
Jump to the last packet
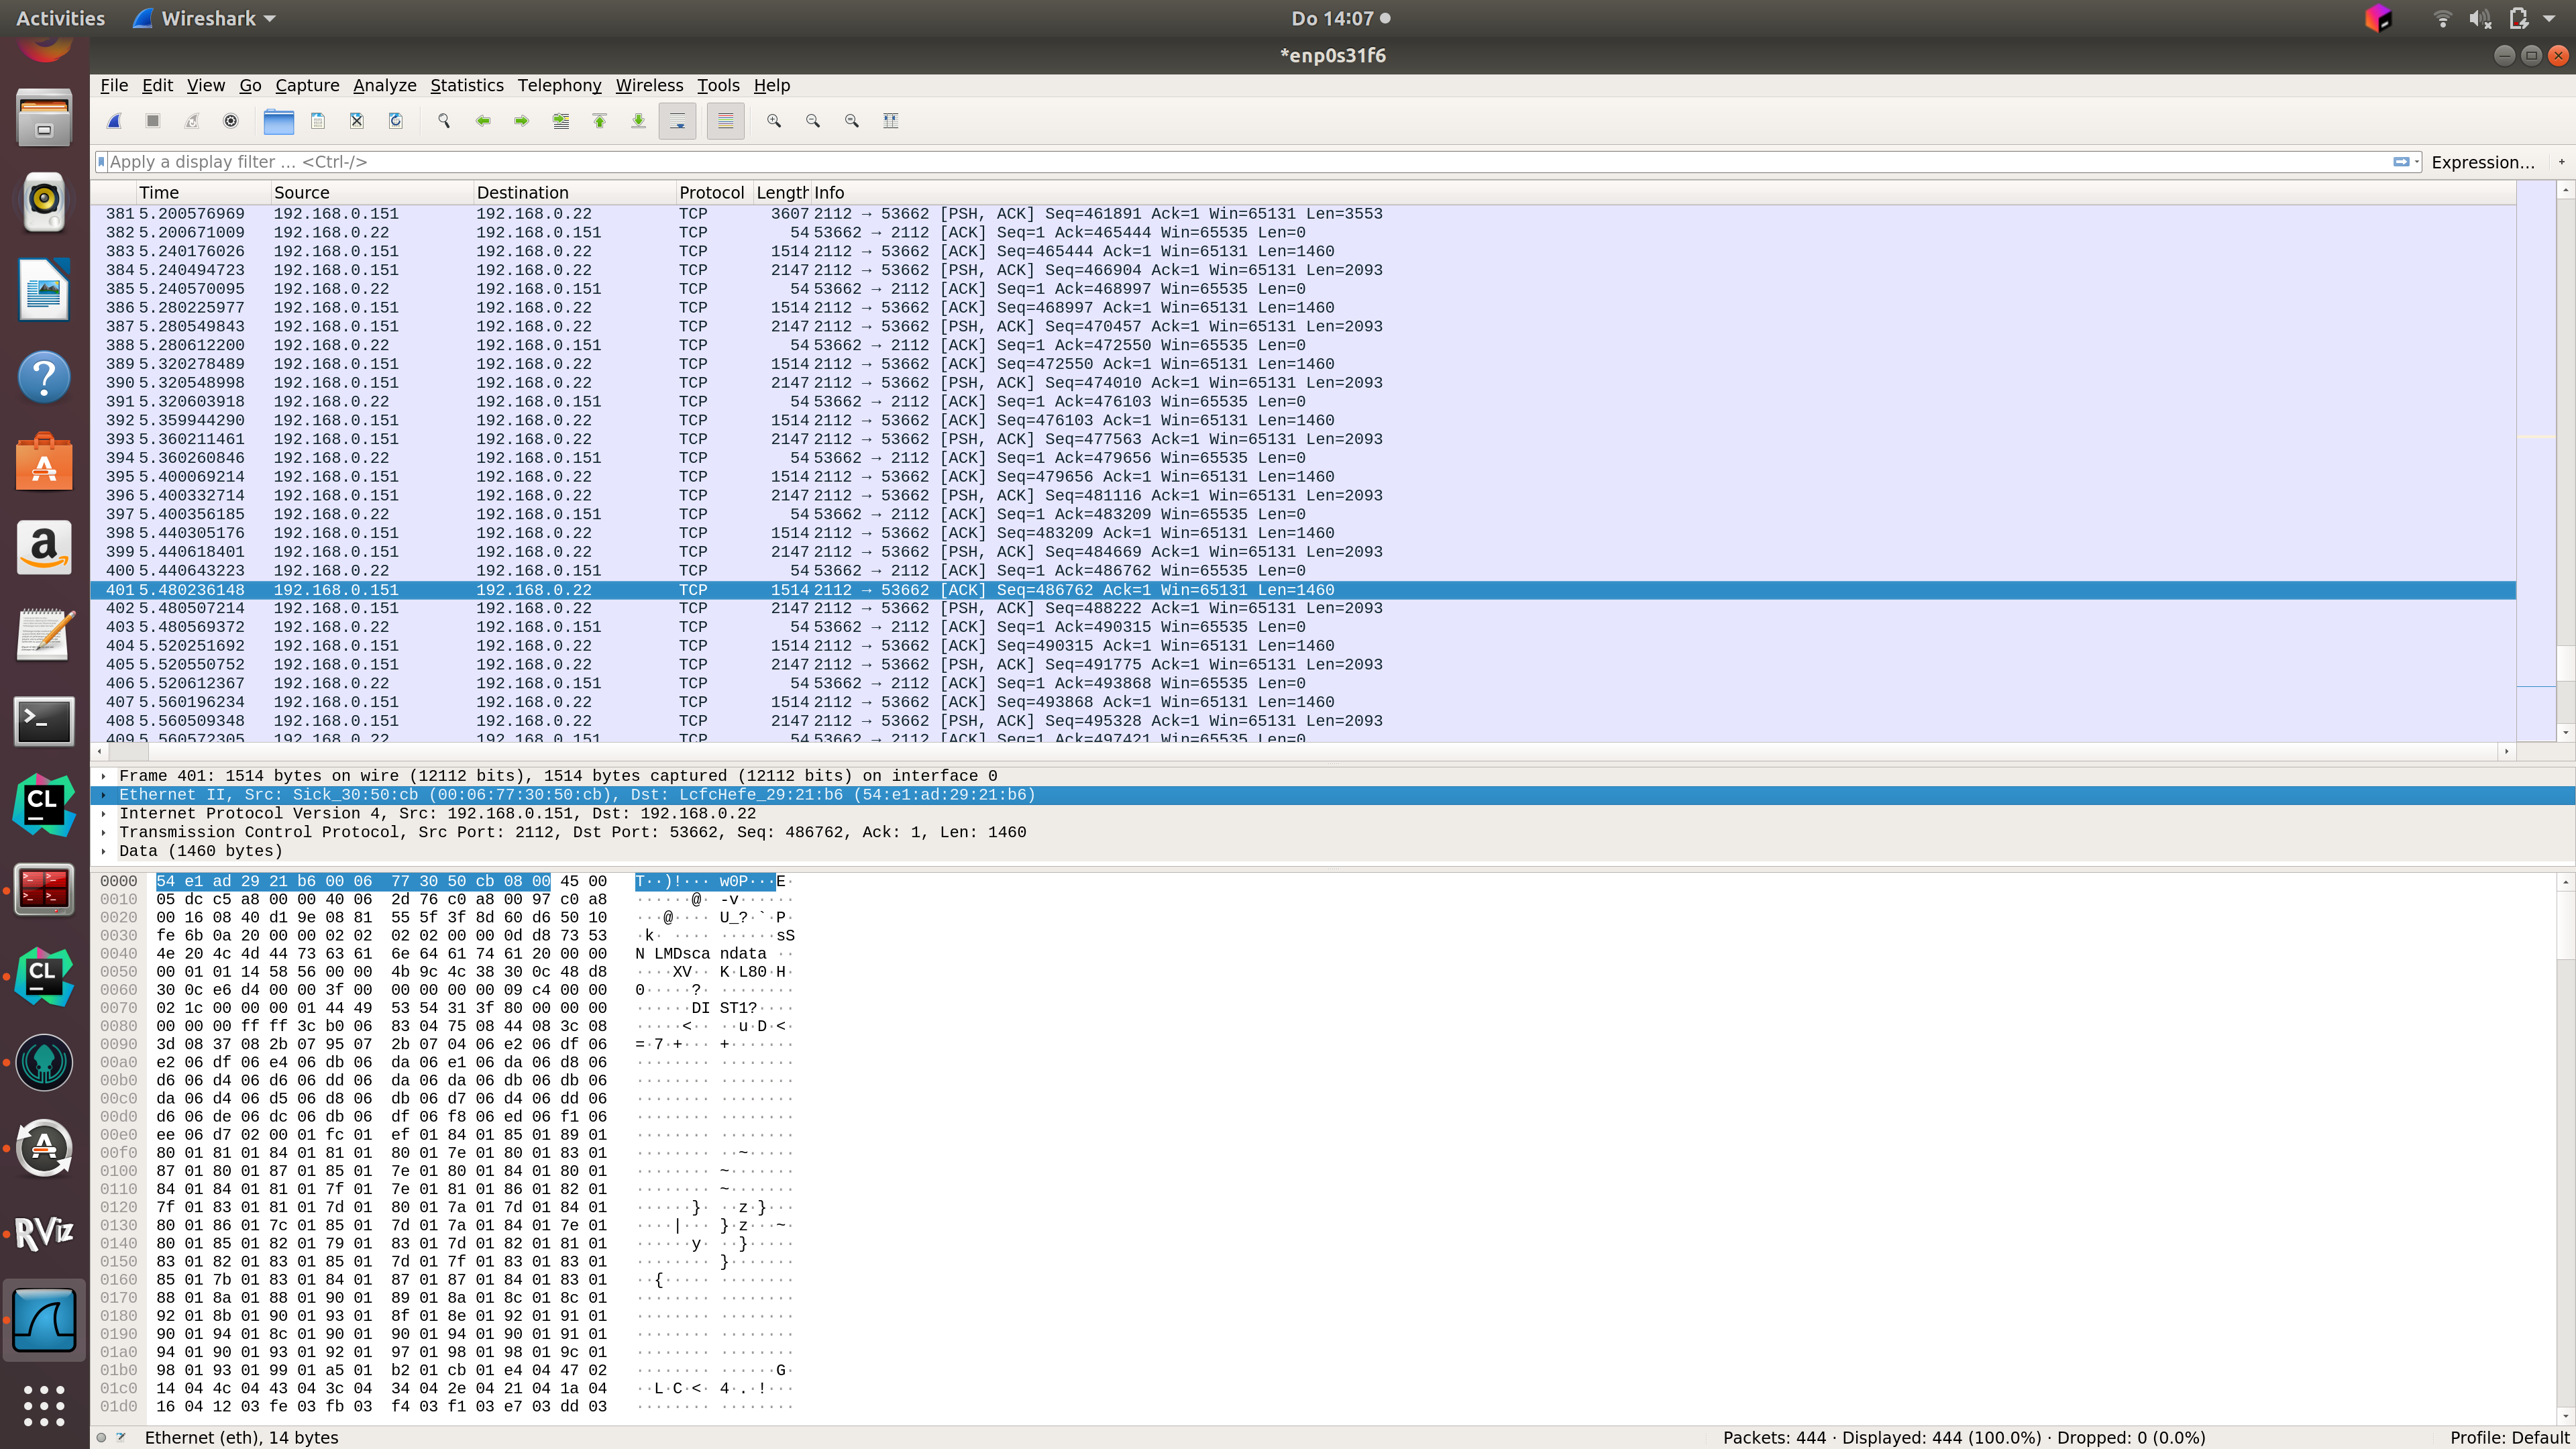(637, 120)
